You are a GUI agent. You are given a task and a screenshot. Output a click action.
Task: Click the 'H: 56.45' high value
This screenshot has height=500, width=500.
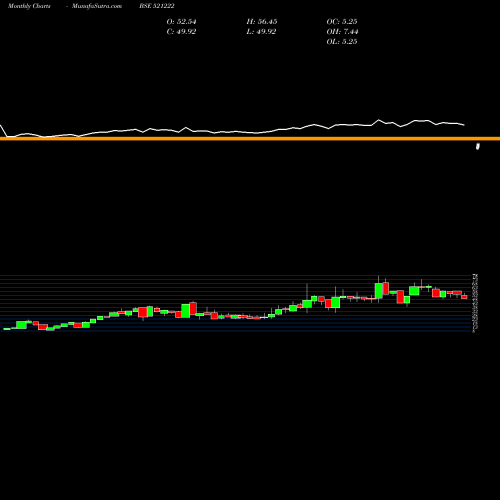click(x=262, y=22)
